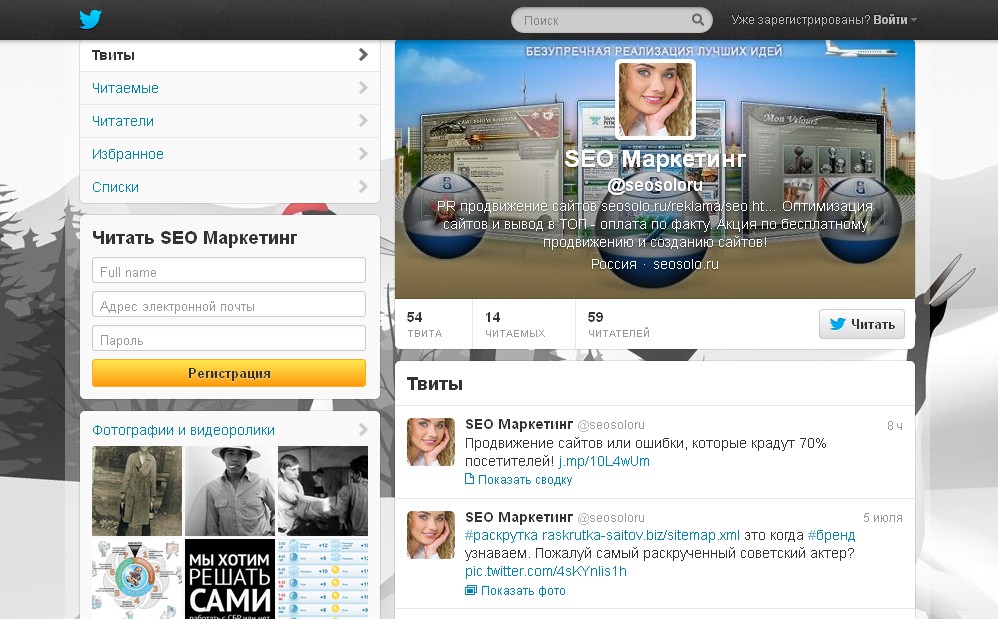Open raskrutka-saitov.biz/sitemap.xml link
The width and height of the screenshot is (998, 619).
[x=641, y=535]
